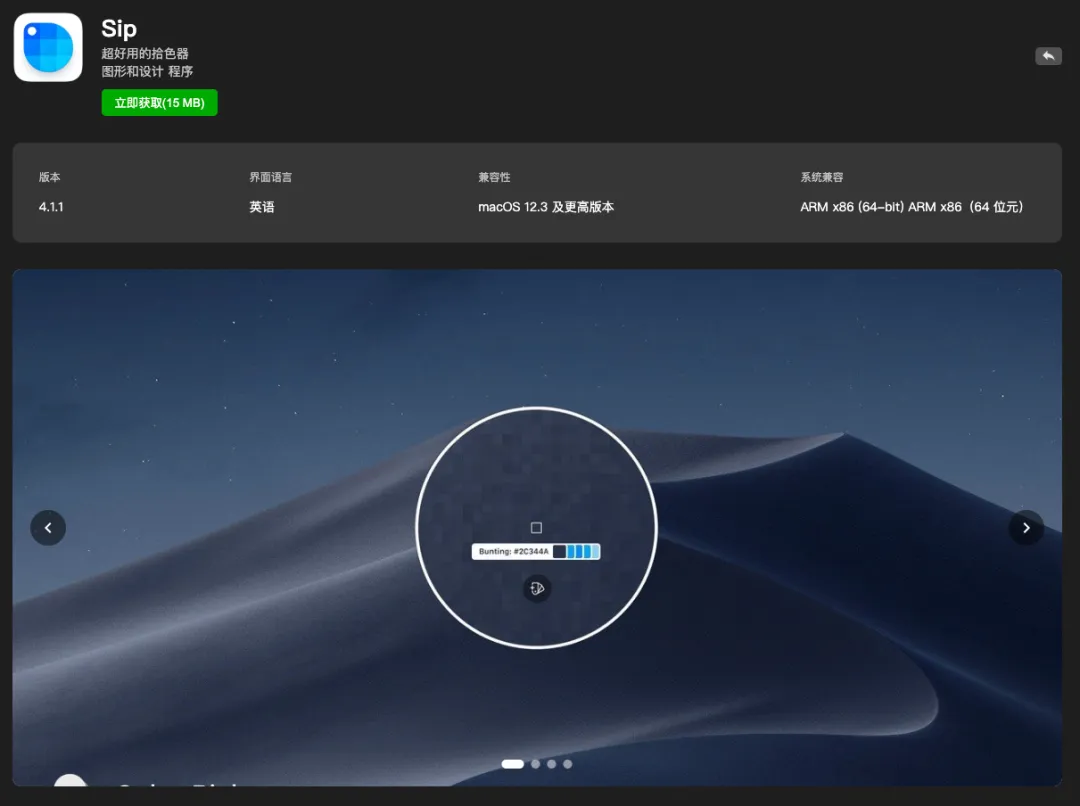The height and width of the screenshot is (806, 1080).
Task: Click the back arrow button at top right
Action: pyautogui.click(x=1048, y=56)
